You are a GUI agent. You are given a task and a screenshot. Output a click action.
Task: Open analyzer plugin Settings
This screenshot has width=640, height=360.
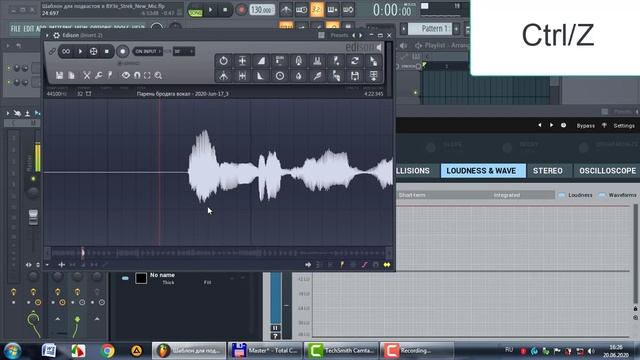pyautogui.click(x=624, y=126)
